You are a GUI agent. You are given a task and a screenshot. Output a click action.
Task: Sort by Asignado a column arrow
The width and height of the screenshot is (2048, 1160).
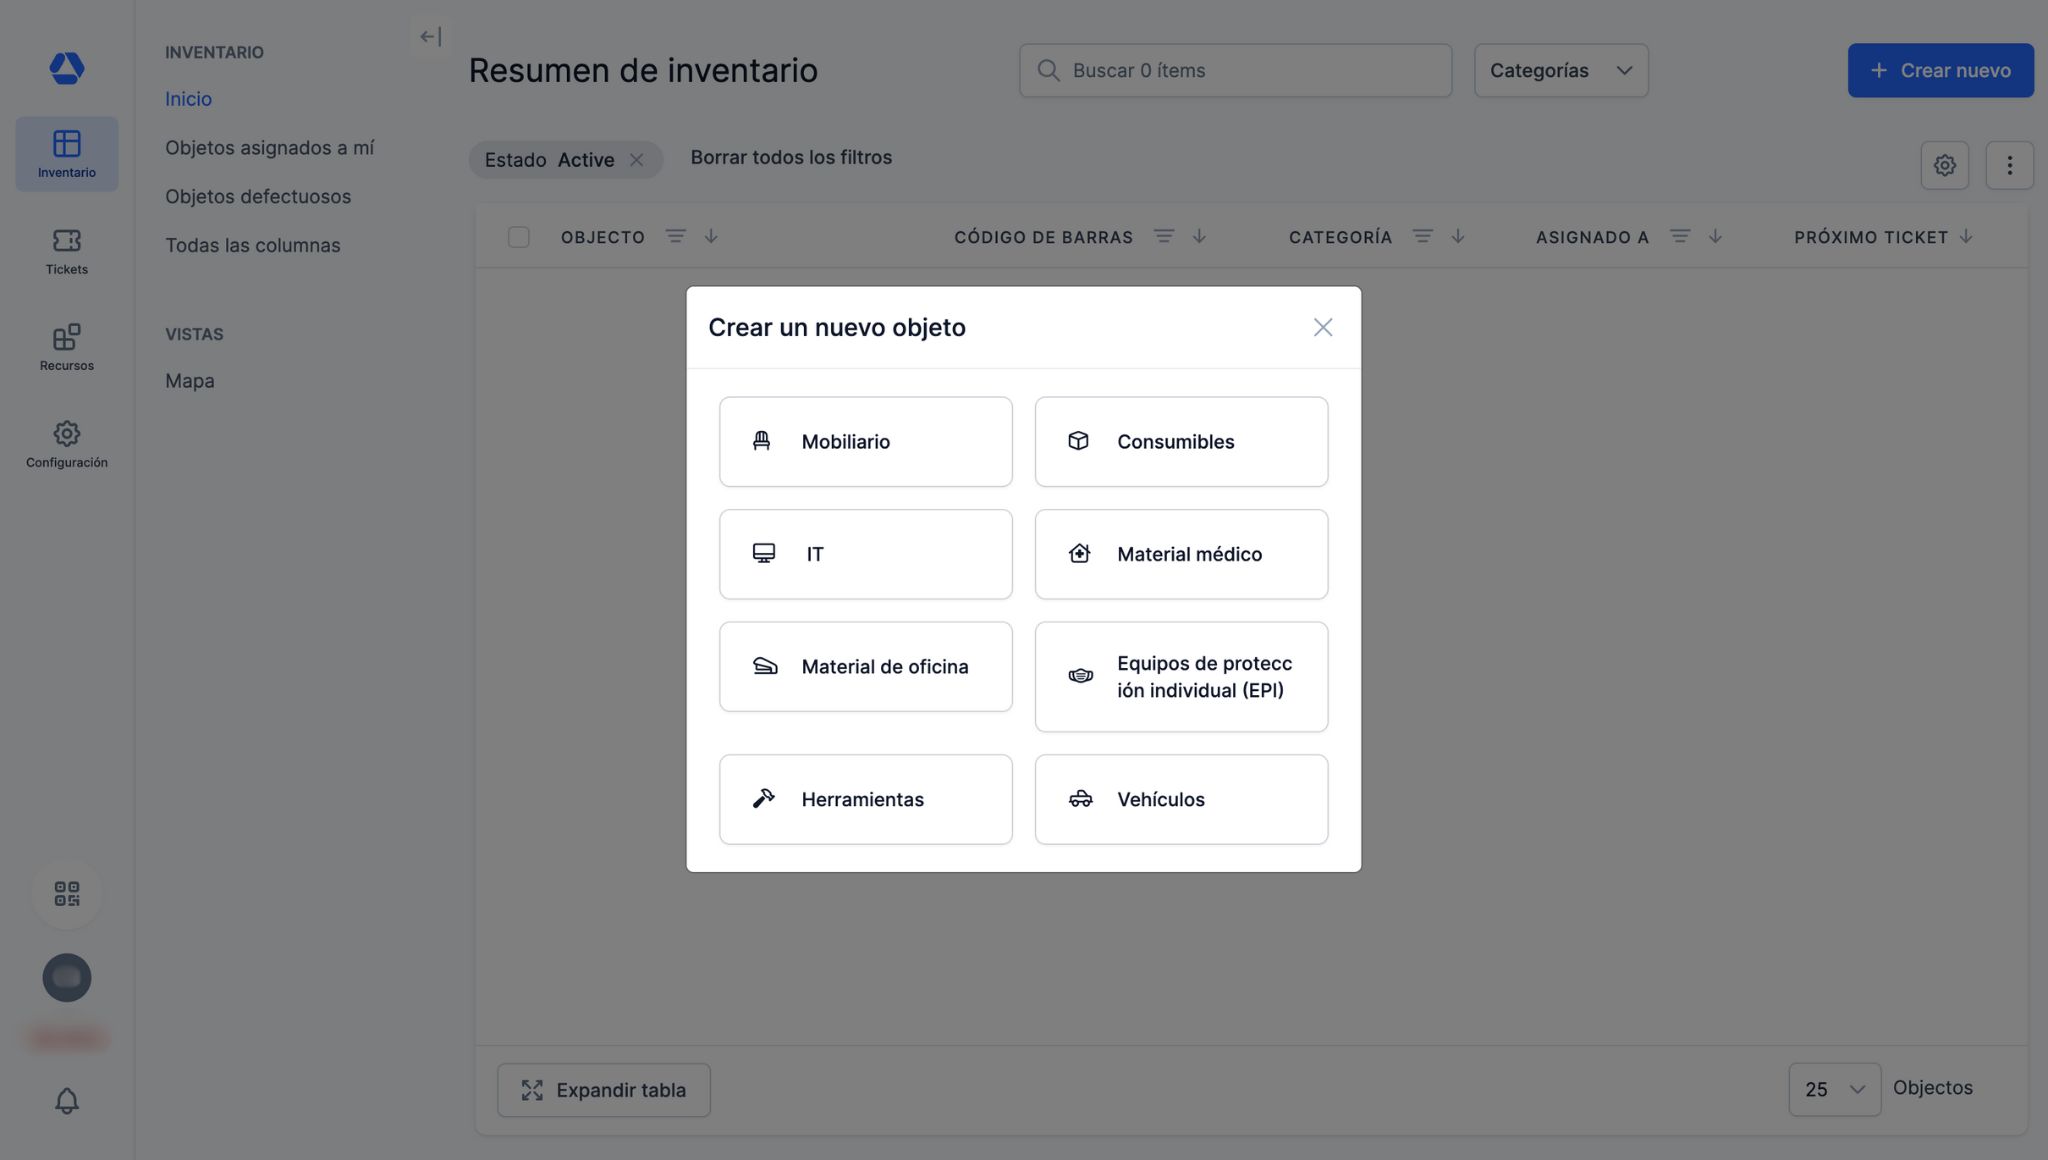(x=1715, y=237)
